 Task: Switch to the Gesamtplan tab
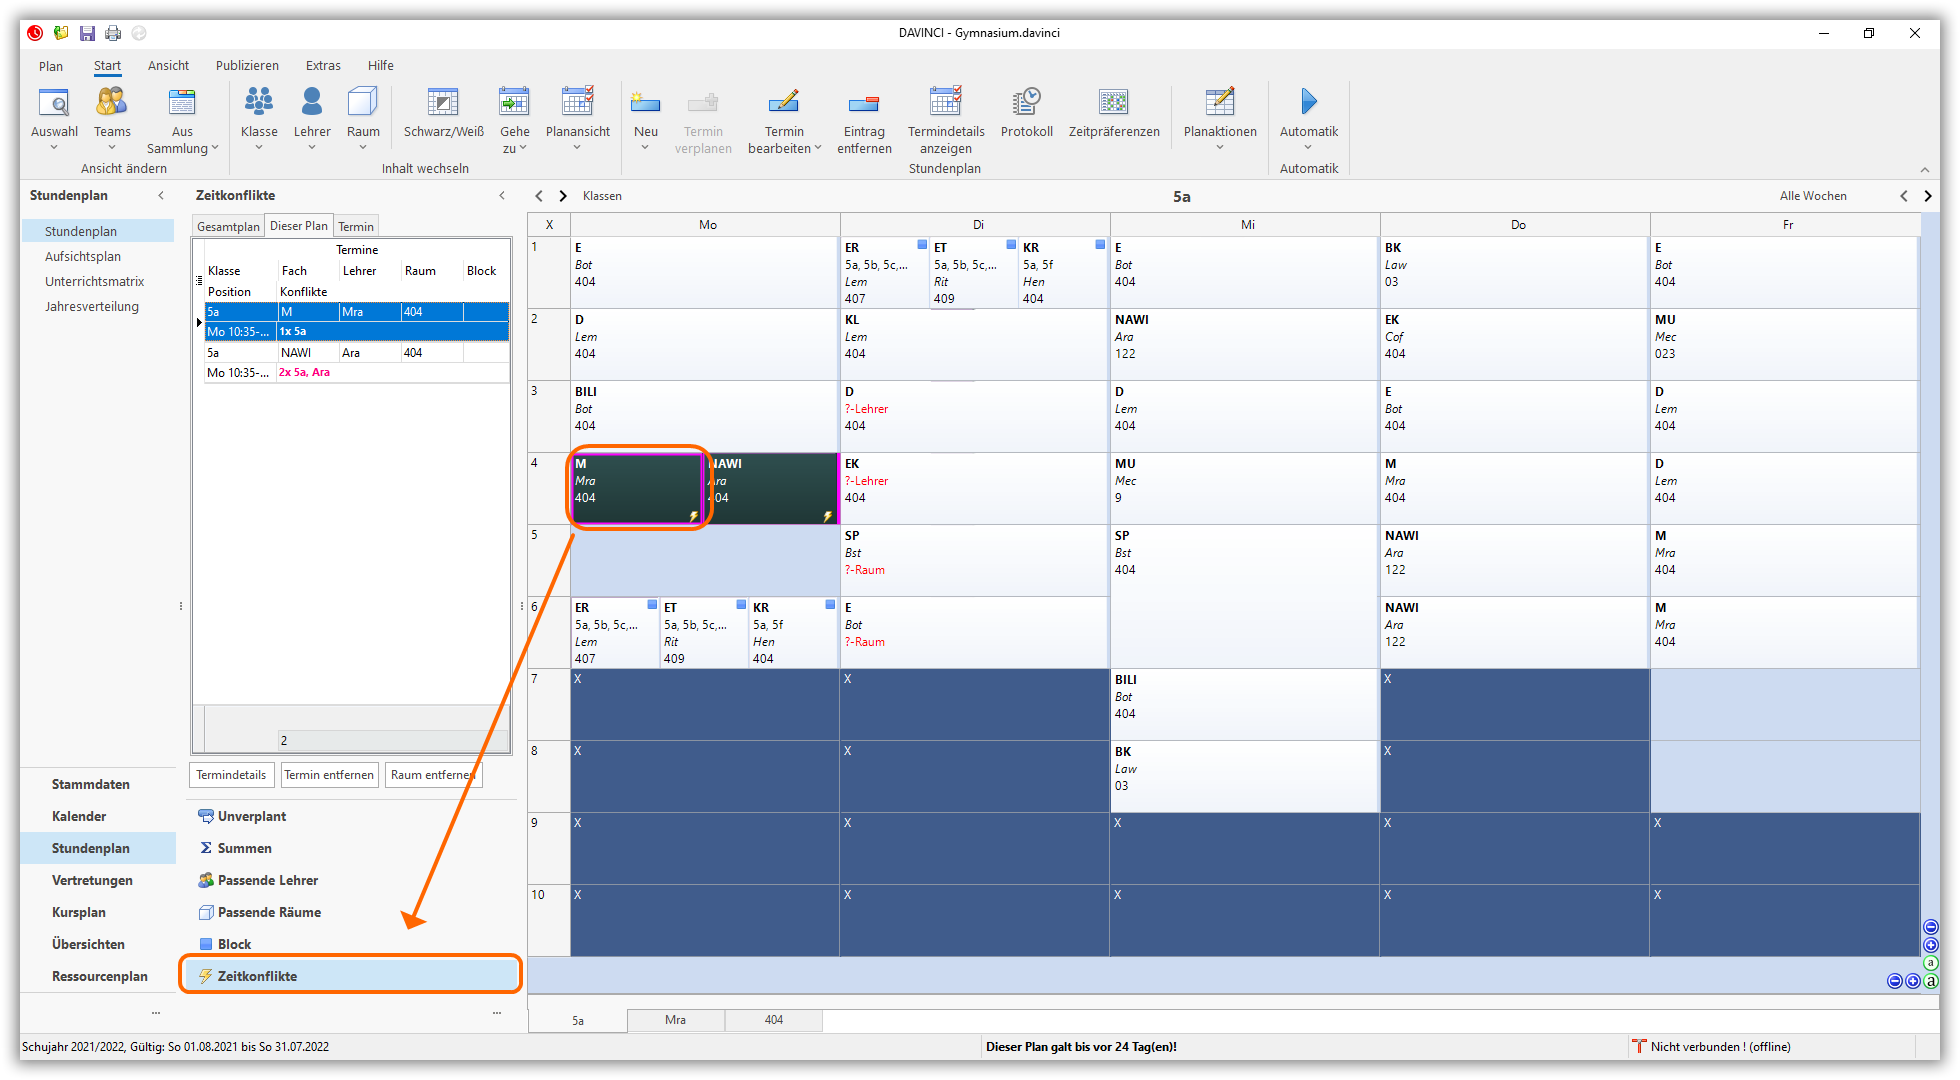(x=228, y=226)
